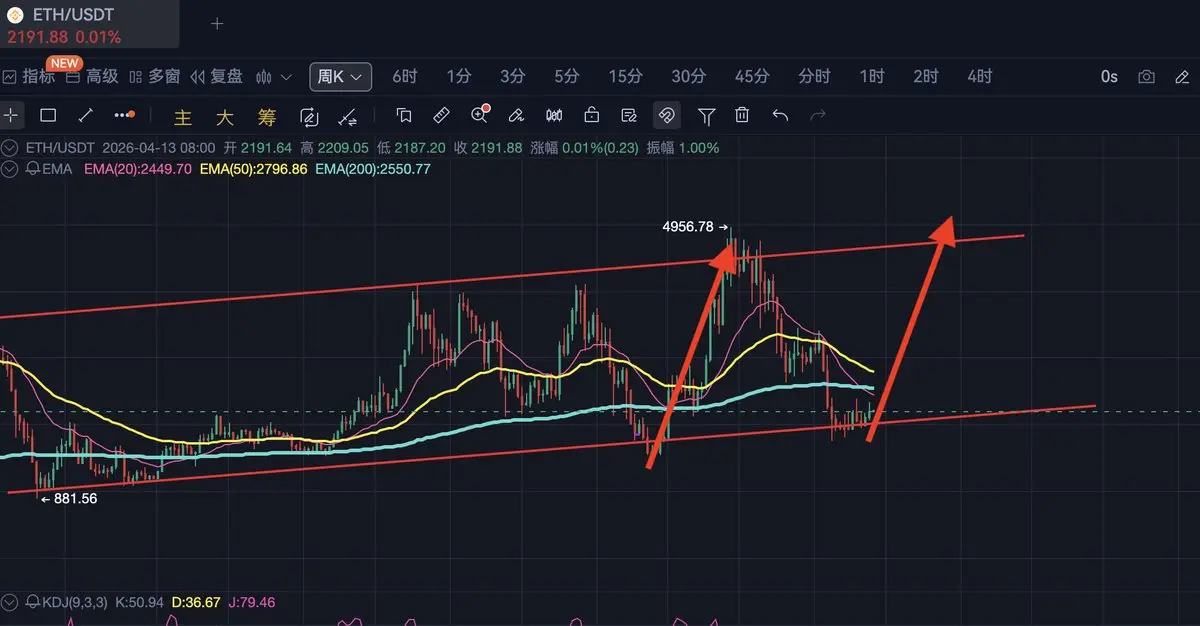Click the EMA alert bell icon
This screenshot has height=626, width=1200.
(33, 169)
